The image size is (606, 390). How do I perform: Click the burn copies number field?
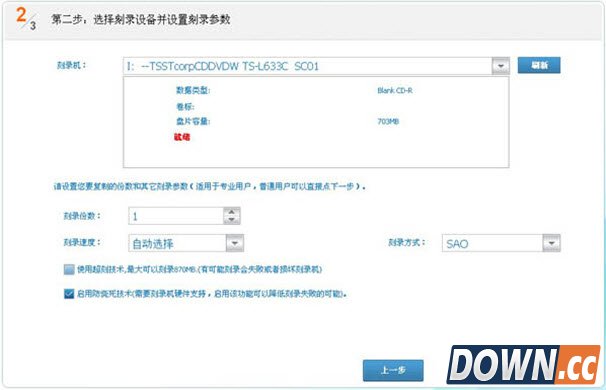coord(176,216)
